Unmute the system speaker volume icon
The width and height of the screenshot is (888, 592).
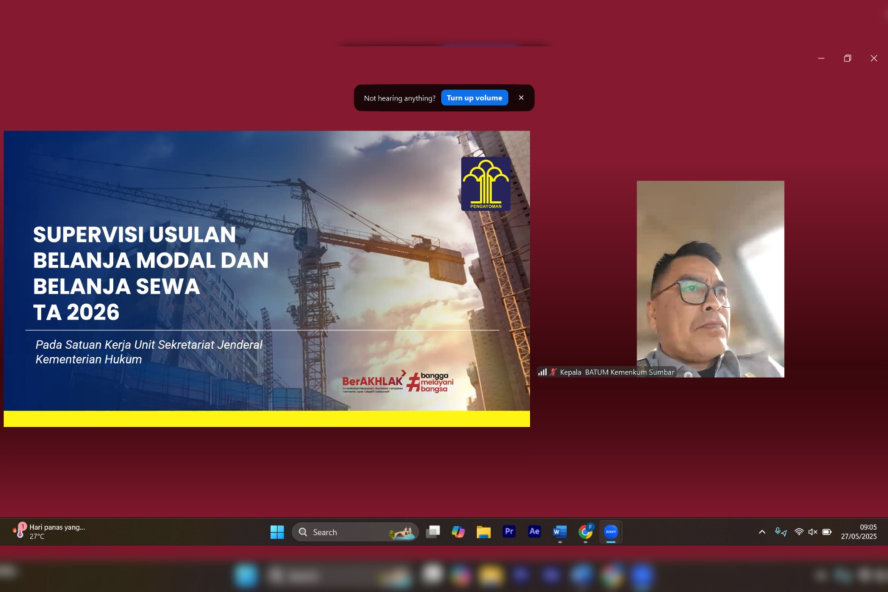(x=813, y=532)
